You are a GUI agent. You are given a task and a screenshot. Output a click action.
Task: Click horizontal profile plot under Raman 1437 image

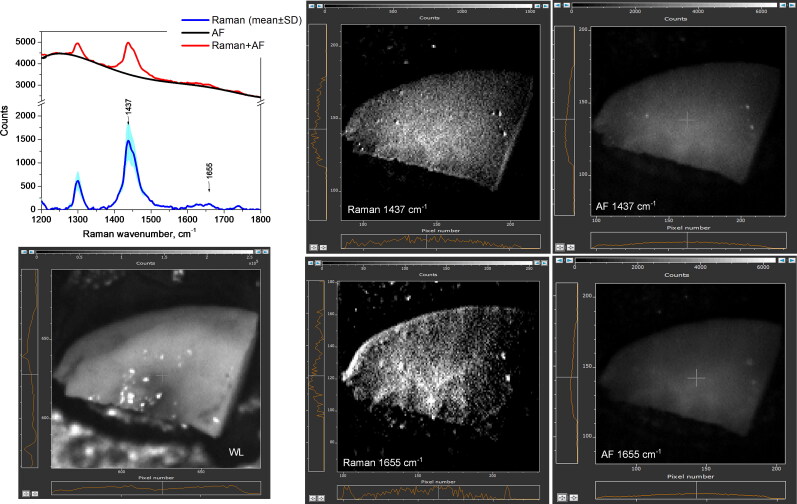point(441,241)
